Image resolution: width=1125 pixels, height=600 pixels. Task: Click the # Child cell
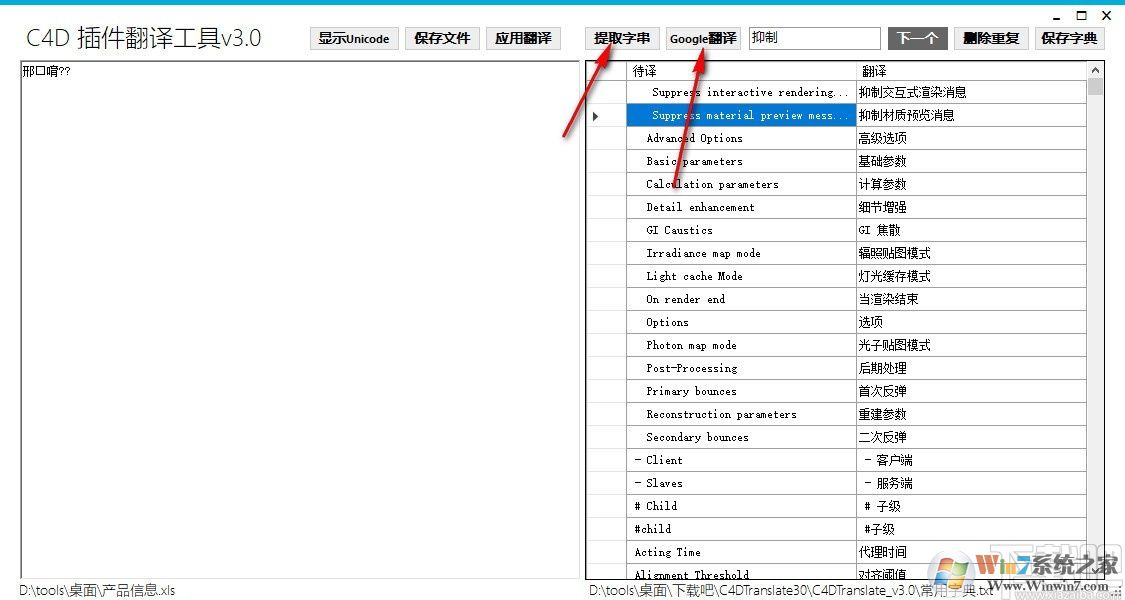[741, 506]
